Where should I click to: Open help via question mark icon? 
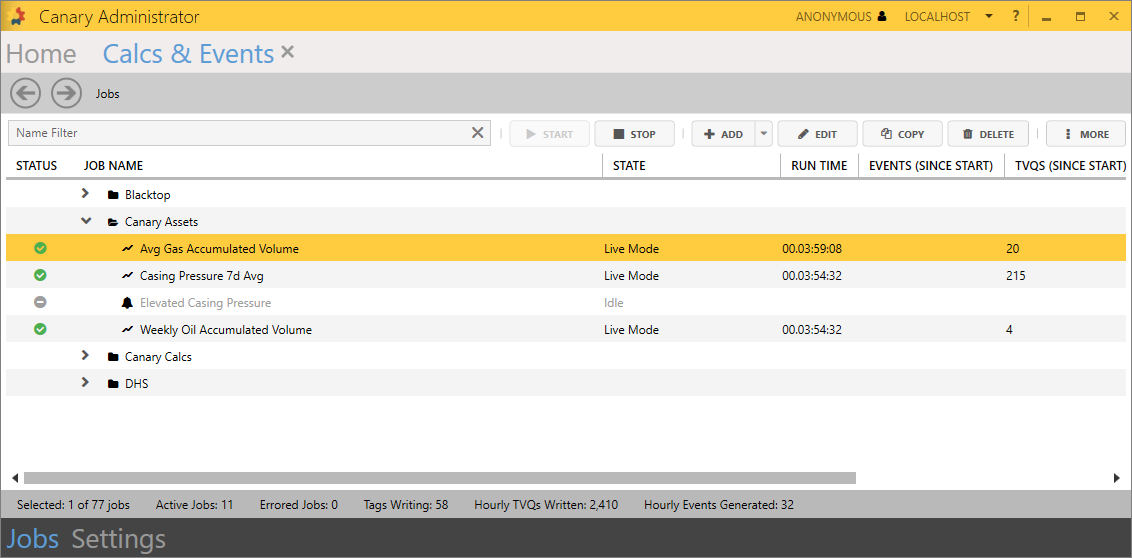(x=1016, y=16)
